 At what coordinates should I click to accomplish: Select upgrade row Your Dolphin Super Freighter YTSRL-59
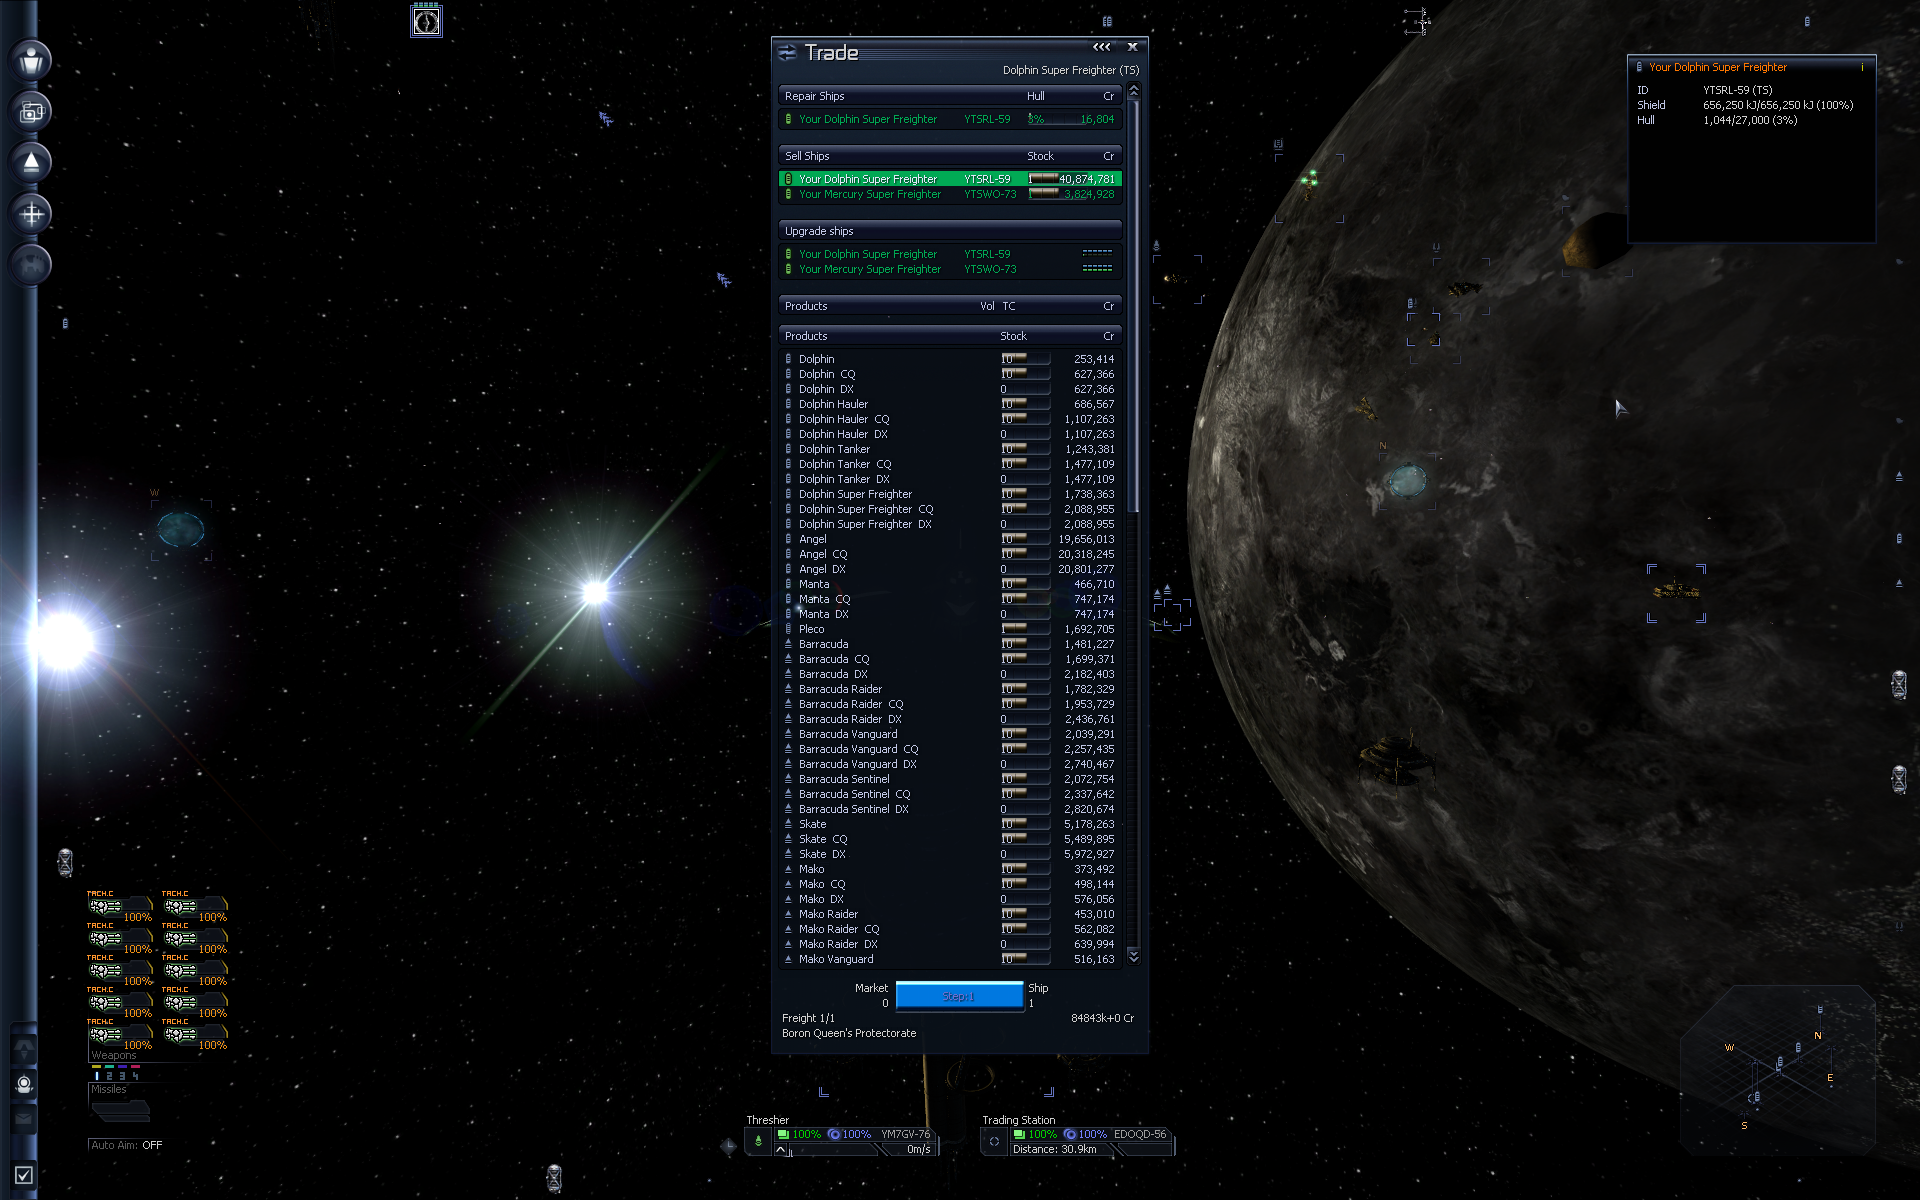pos(950,254)
